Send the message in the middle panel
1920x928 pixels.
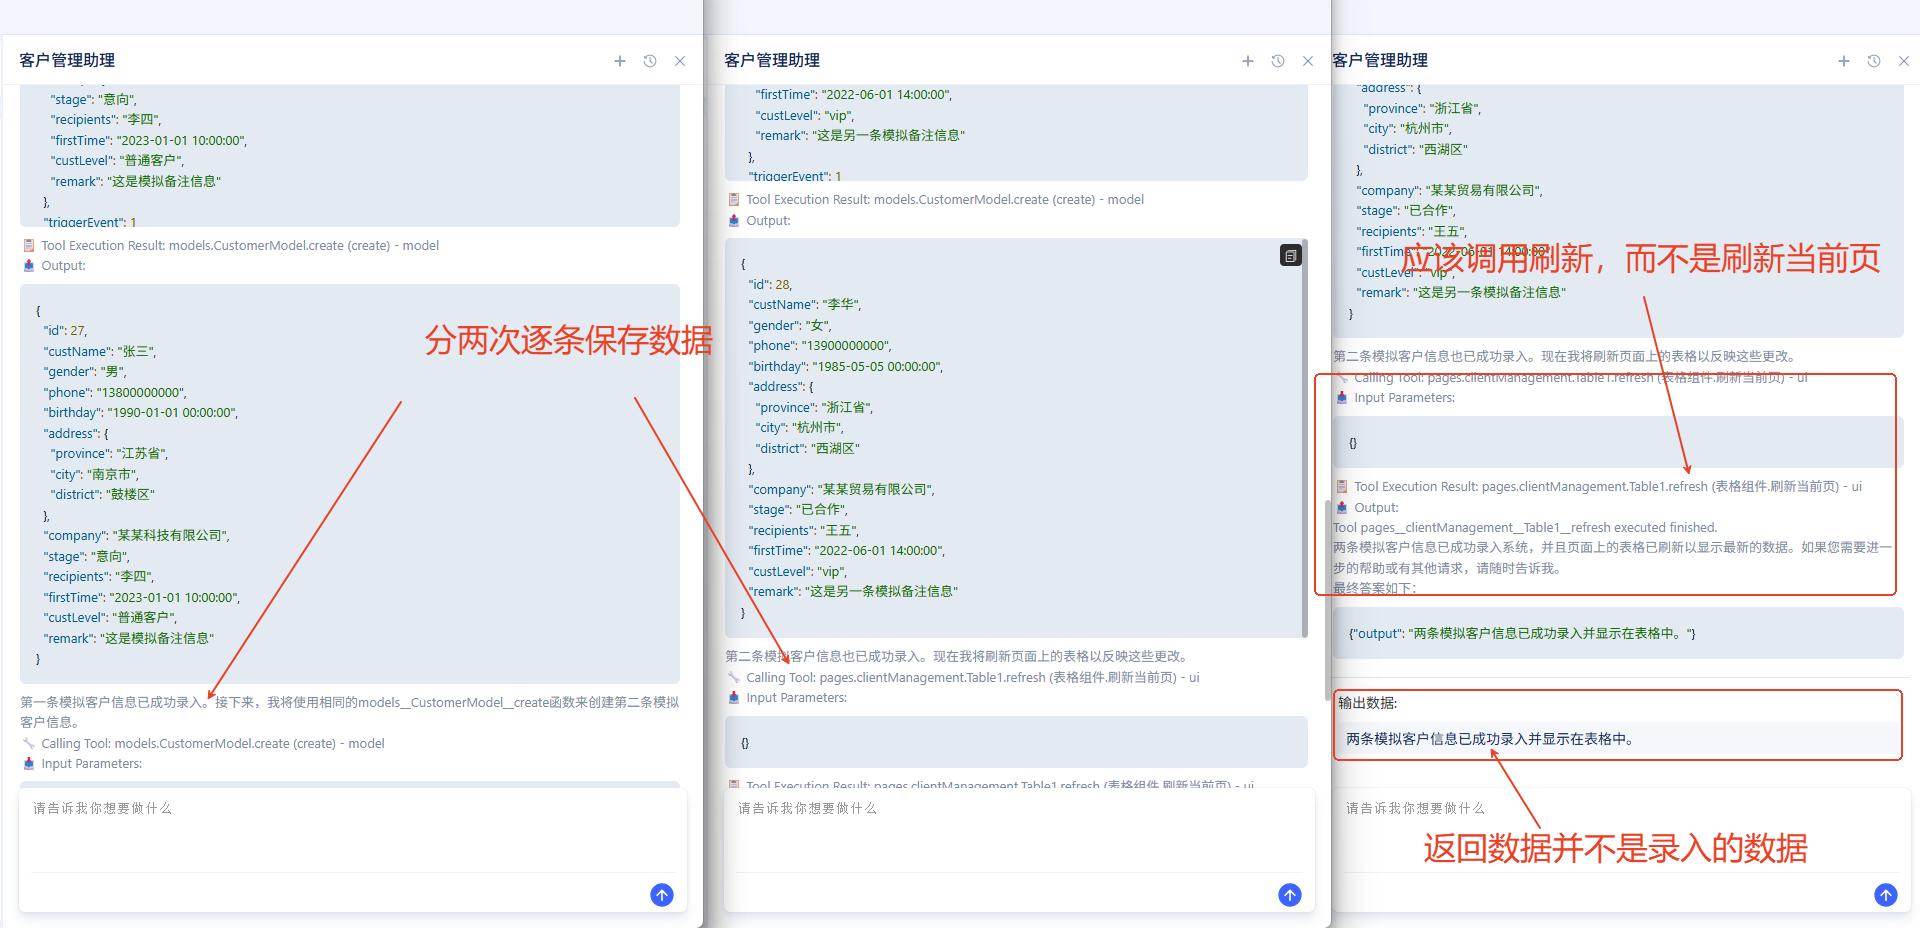click(x=1290, y=895)
